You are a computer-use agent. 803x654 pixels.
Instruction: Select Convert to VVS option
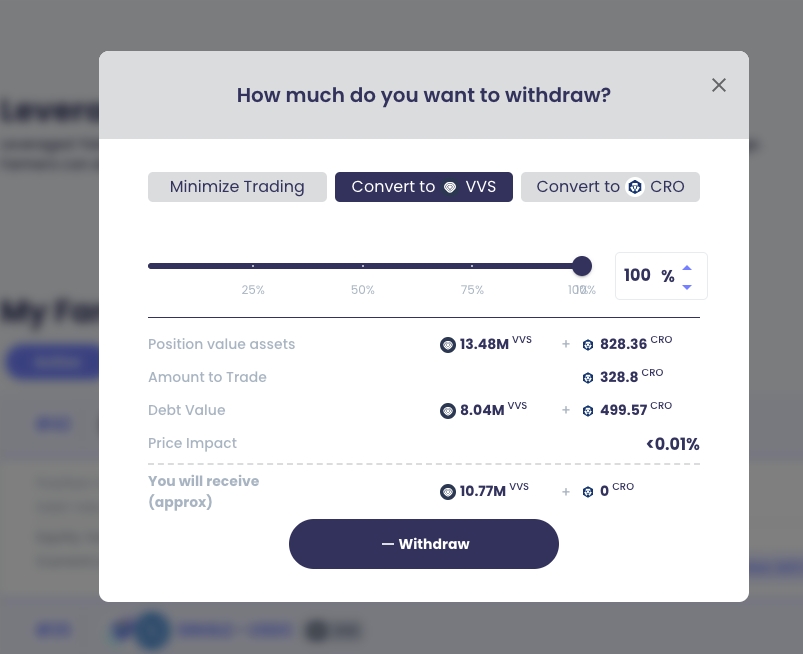[423, 187]
